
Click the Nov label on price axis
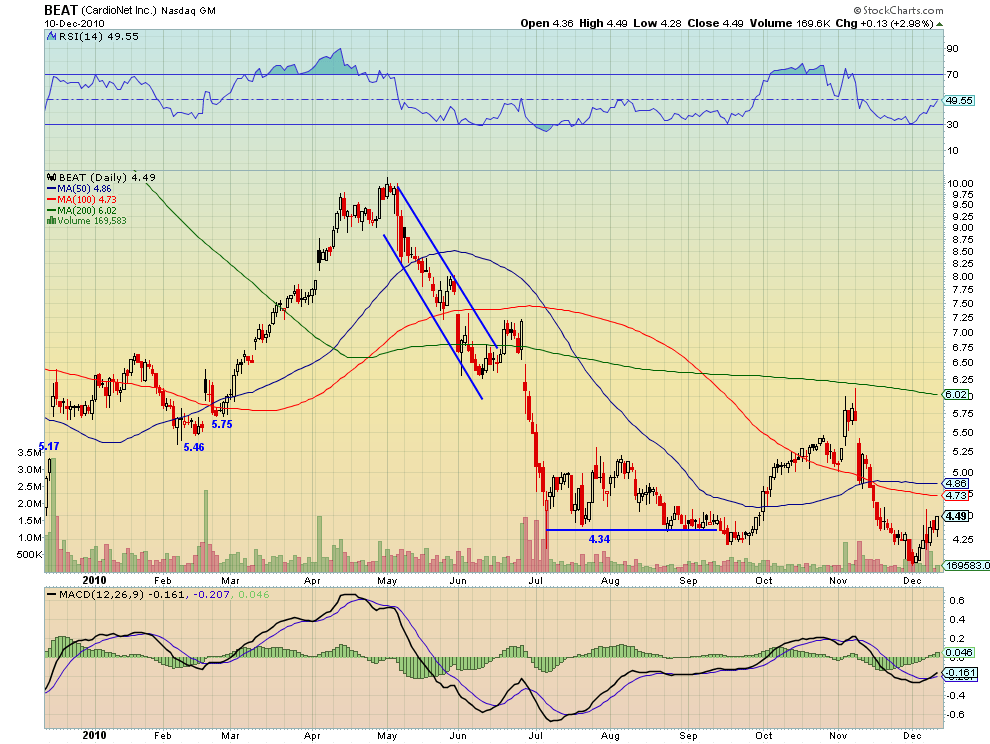coord(838,580)
